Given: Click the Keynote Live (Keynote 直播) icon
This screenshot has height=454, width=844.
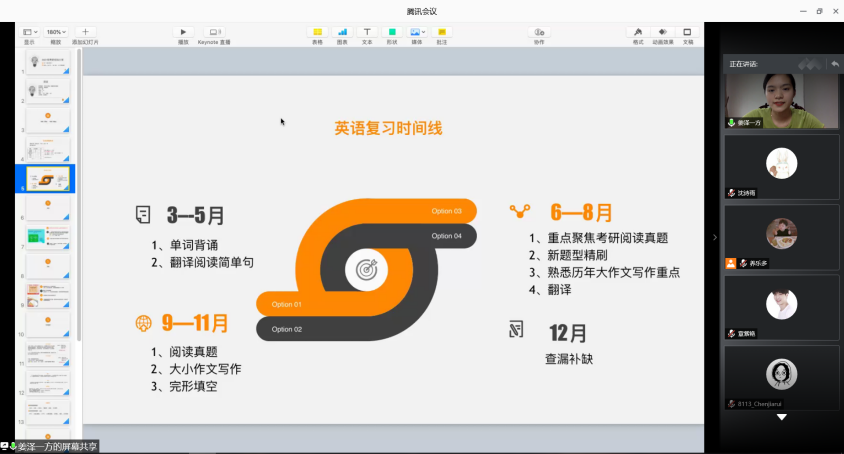Looking at the screenshot, I should [x=213, y=32].
